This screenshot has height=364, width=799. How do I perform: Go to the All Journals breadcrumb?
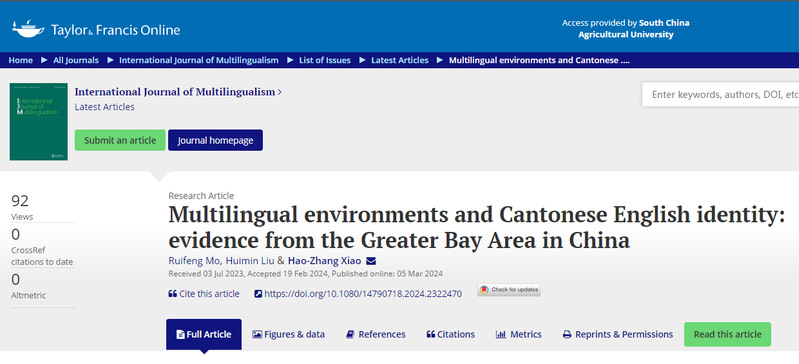coord(76,60)
